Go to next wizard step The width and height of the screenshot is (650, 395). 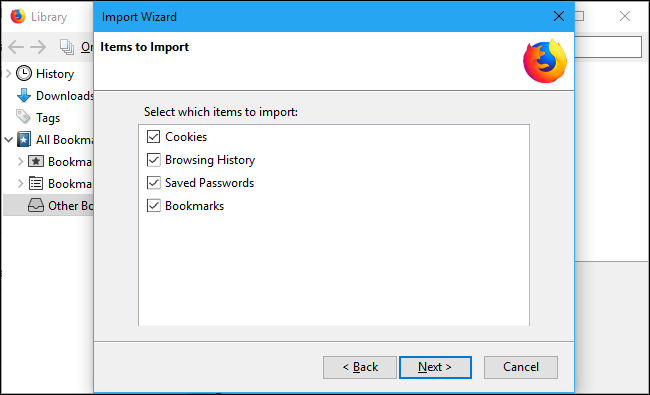click(x=435, y=367)
